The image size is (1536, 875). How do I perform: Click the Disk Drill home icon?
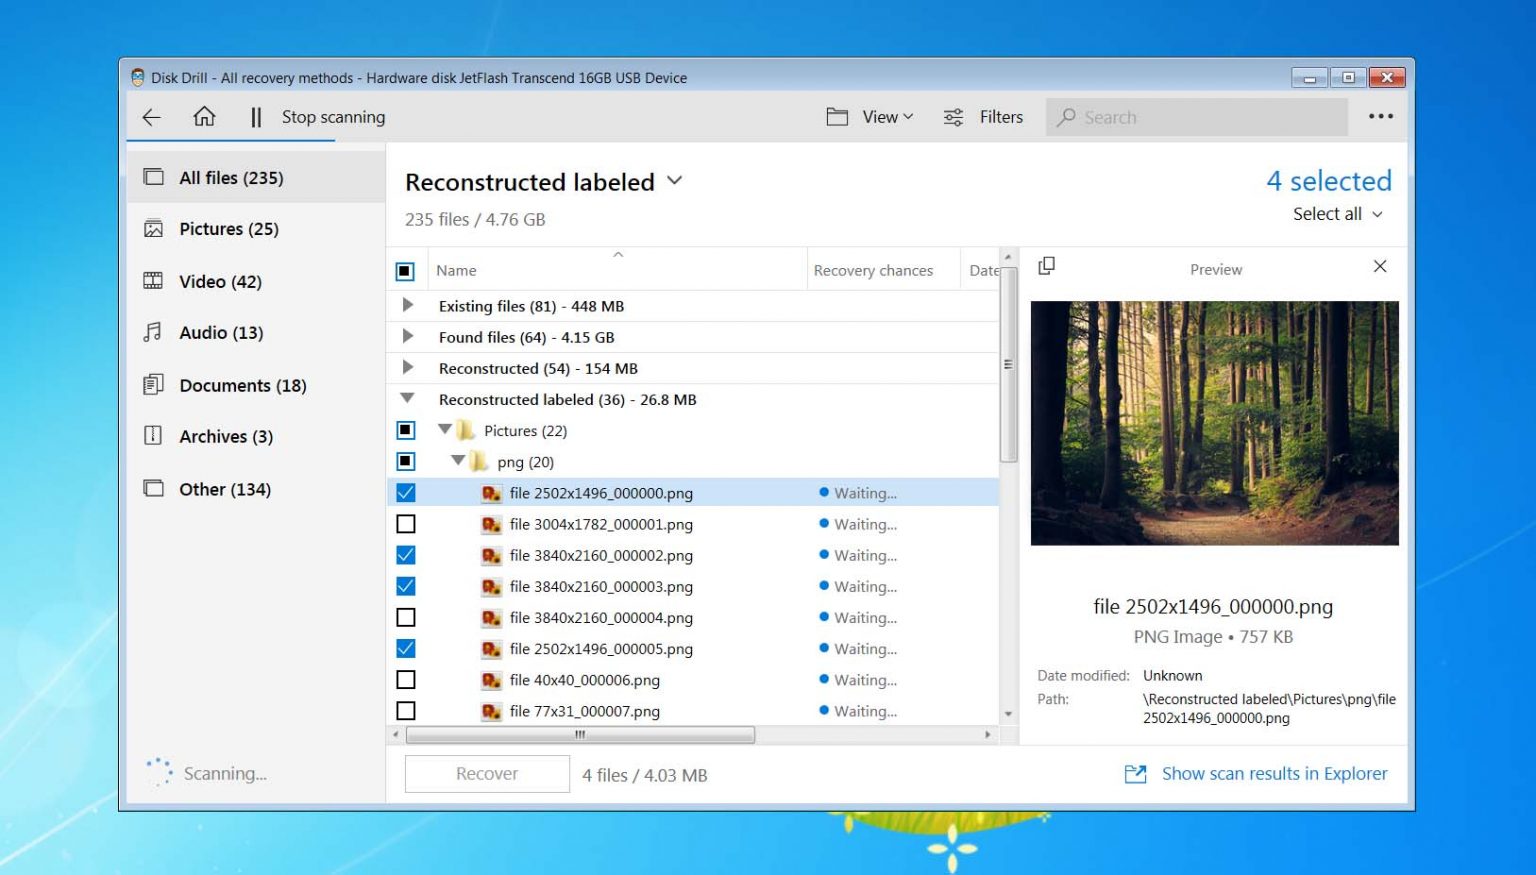[204, 117]
